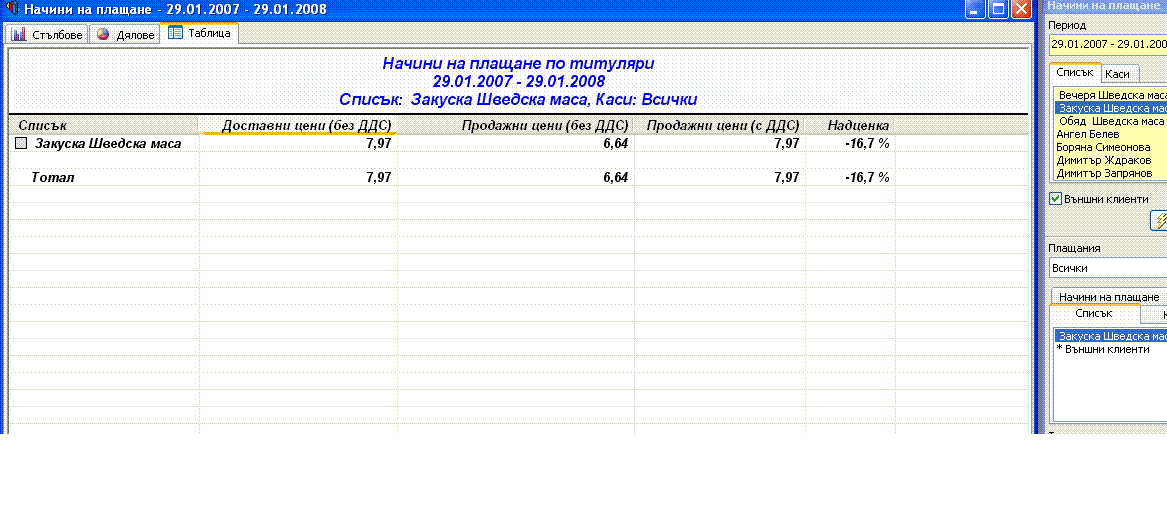The width and height of the screenshot is (1167, 512).
Task: Click the Продажни цени (с ДДС) header
Action: pyautogui.click(x=722, y=125)
